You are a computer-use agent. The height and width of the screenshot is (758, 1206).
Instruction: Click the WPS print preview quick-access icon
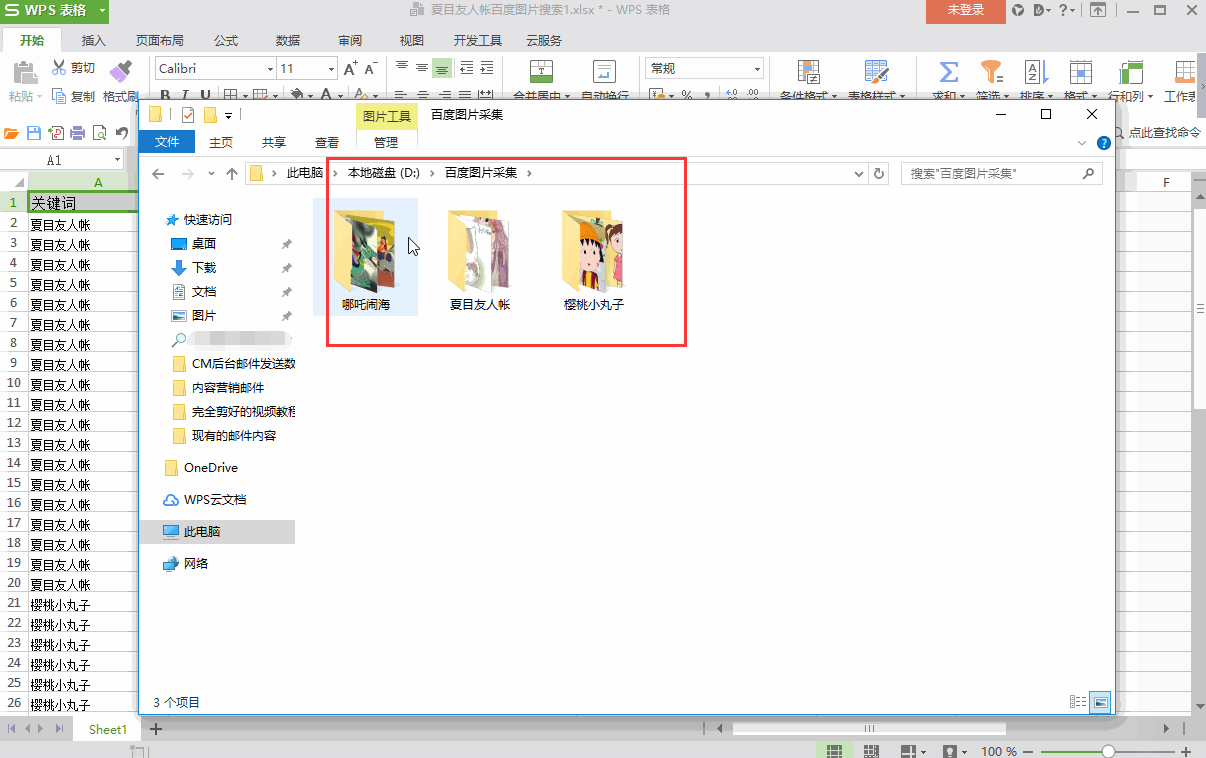coord(100,132)
